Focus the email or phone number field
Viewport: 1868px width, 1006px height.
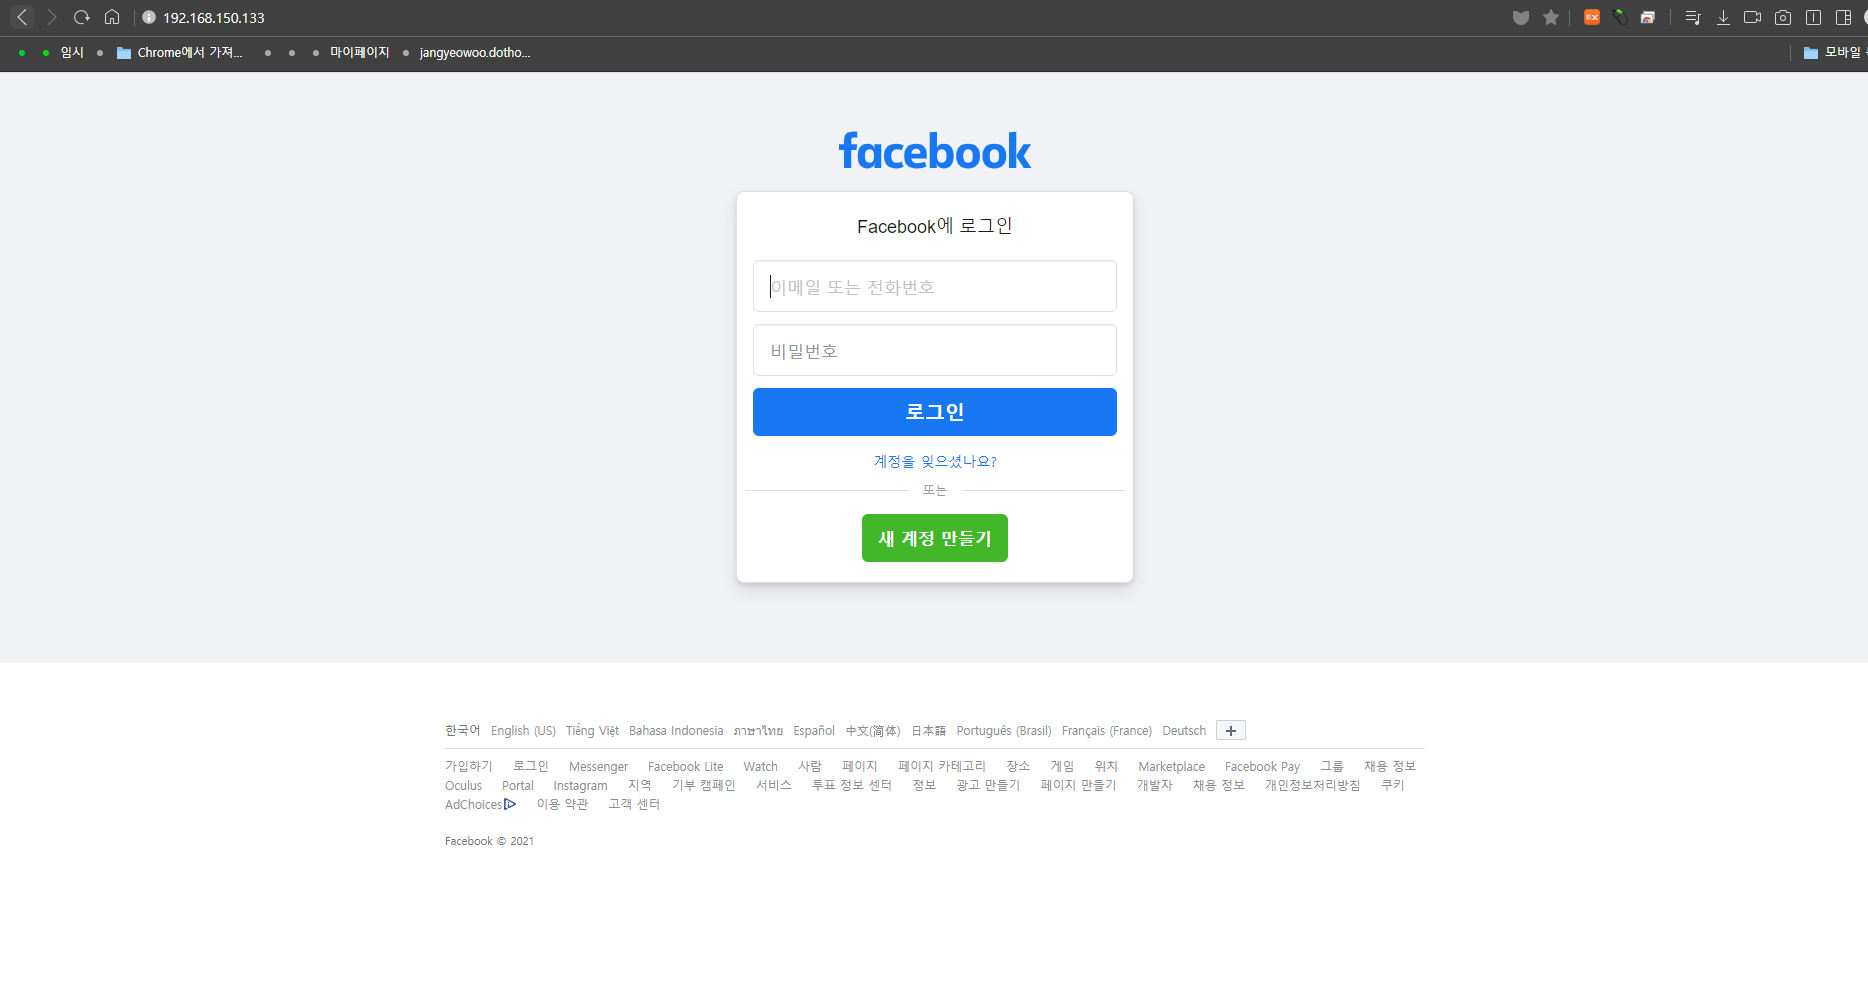pos(935,287)
